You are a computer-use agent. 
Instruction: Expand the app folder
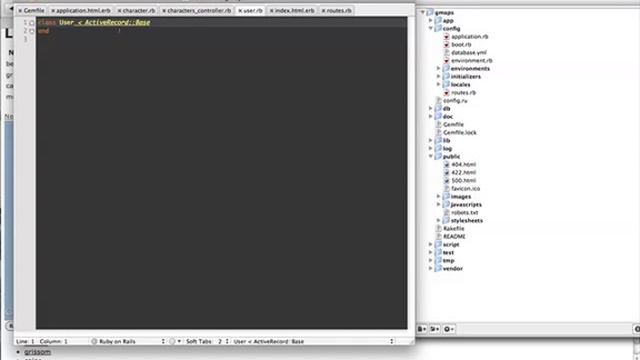coord(431,20)
